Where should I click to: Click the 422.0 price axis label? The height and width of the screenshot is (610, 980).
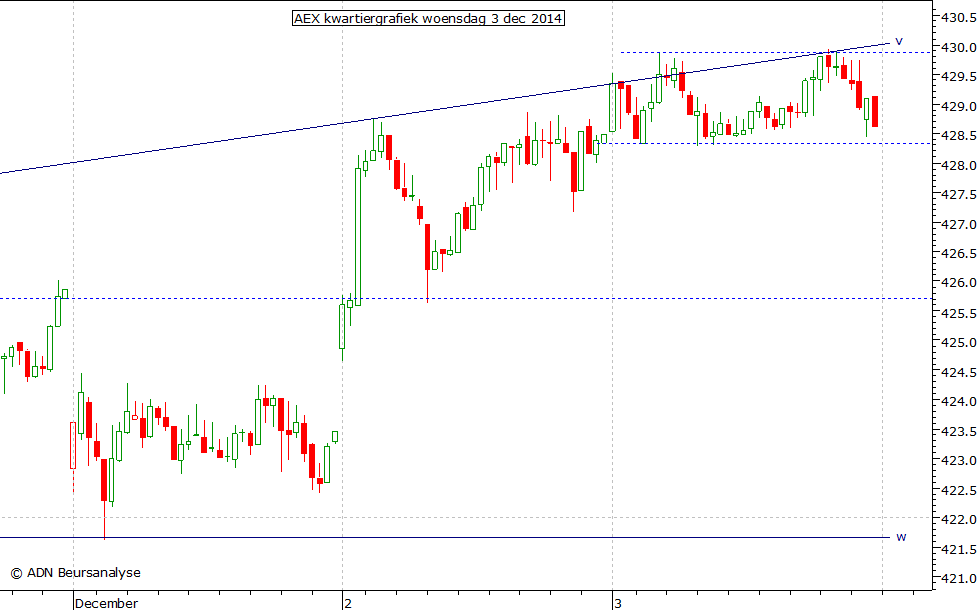click(x=959, y=520)
